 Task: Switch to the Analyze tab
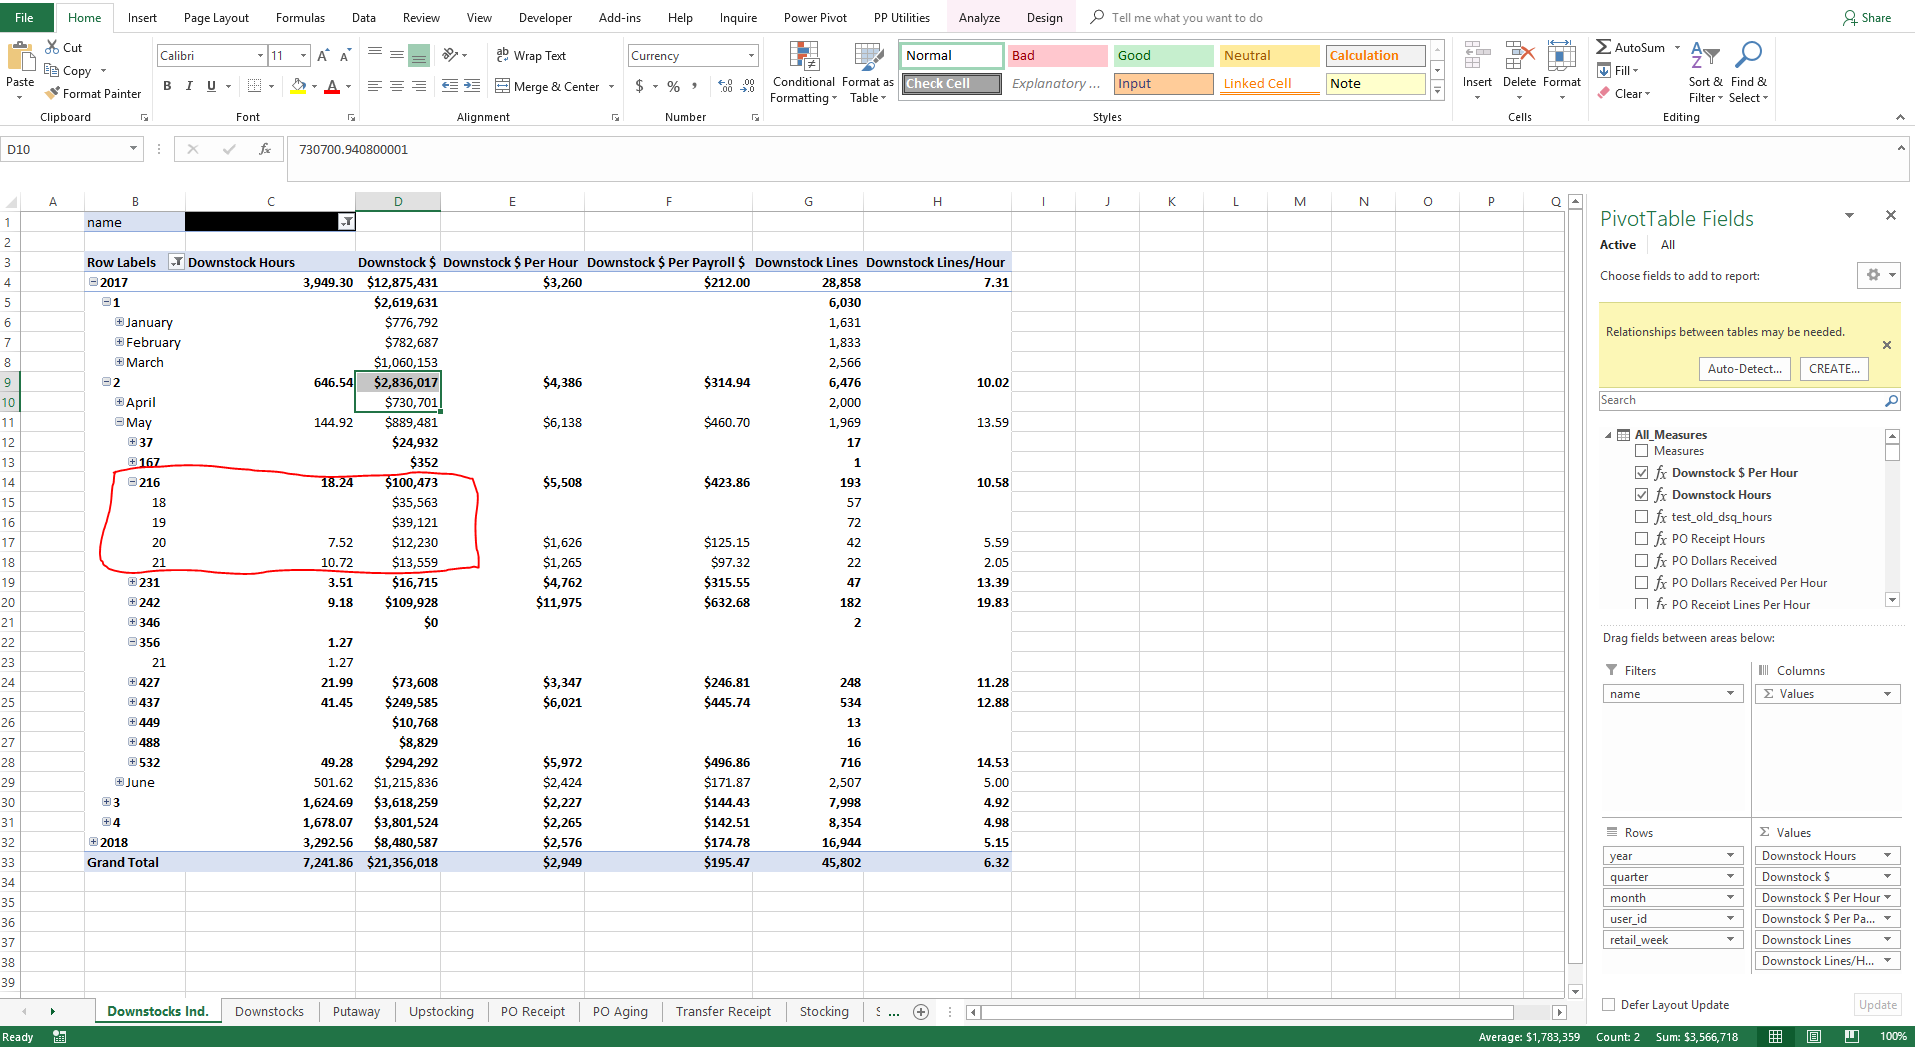click(x=979, y=17)
